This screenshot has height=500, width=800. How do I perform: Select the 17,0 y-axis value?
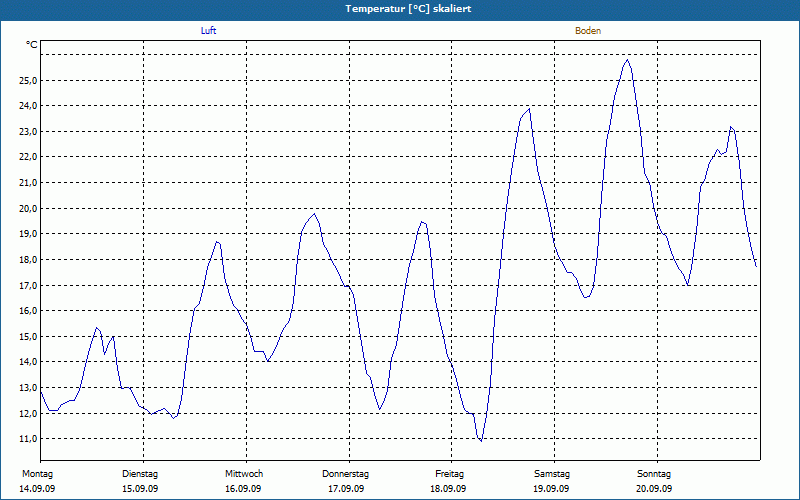click(x=28, y=285)
